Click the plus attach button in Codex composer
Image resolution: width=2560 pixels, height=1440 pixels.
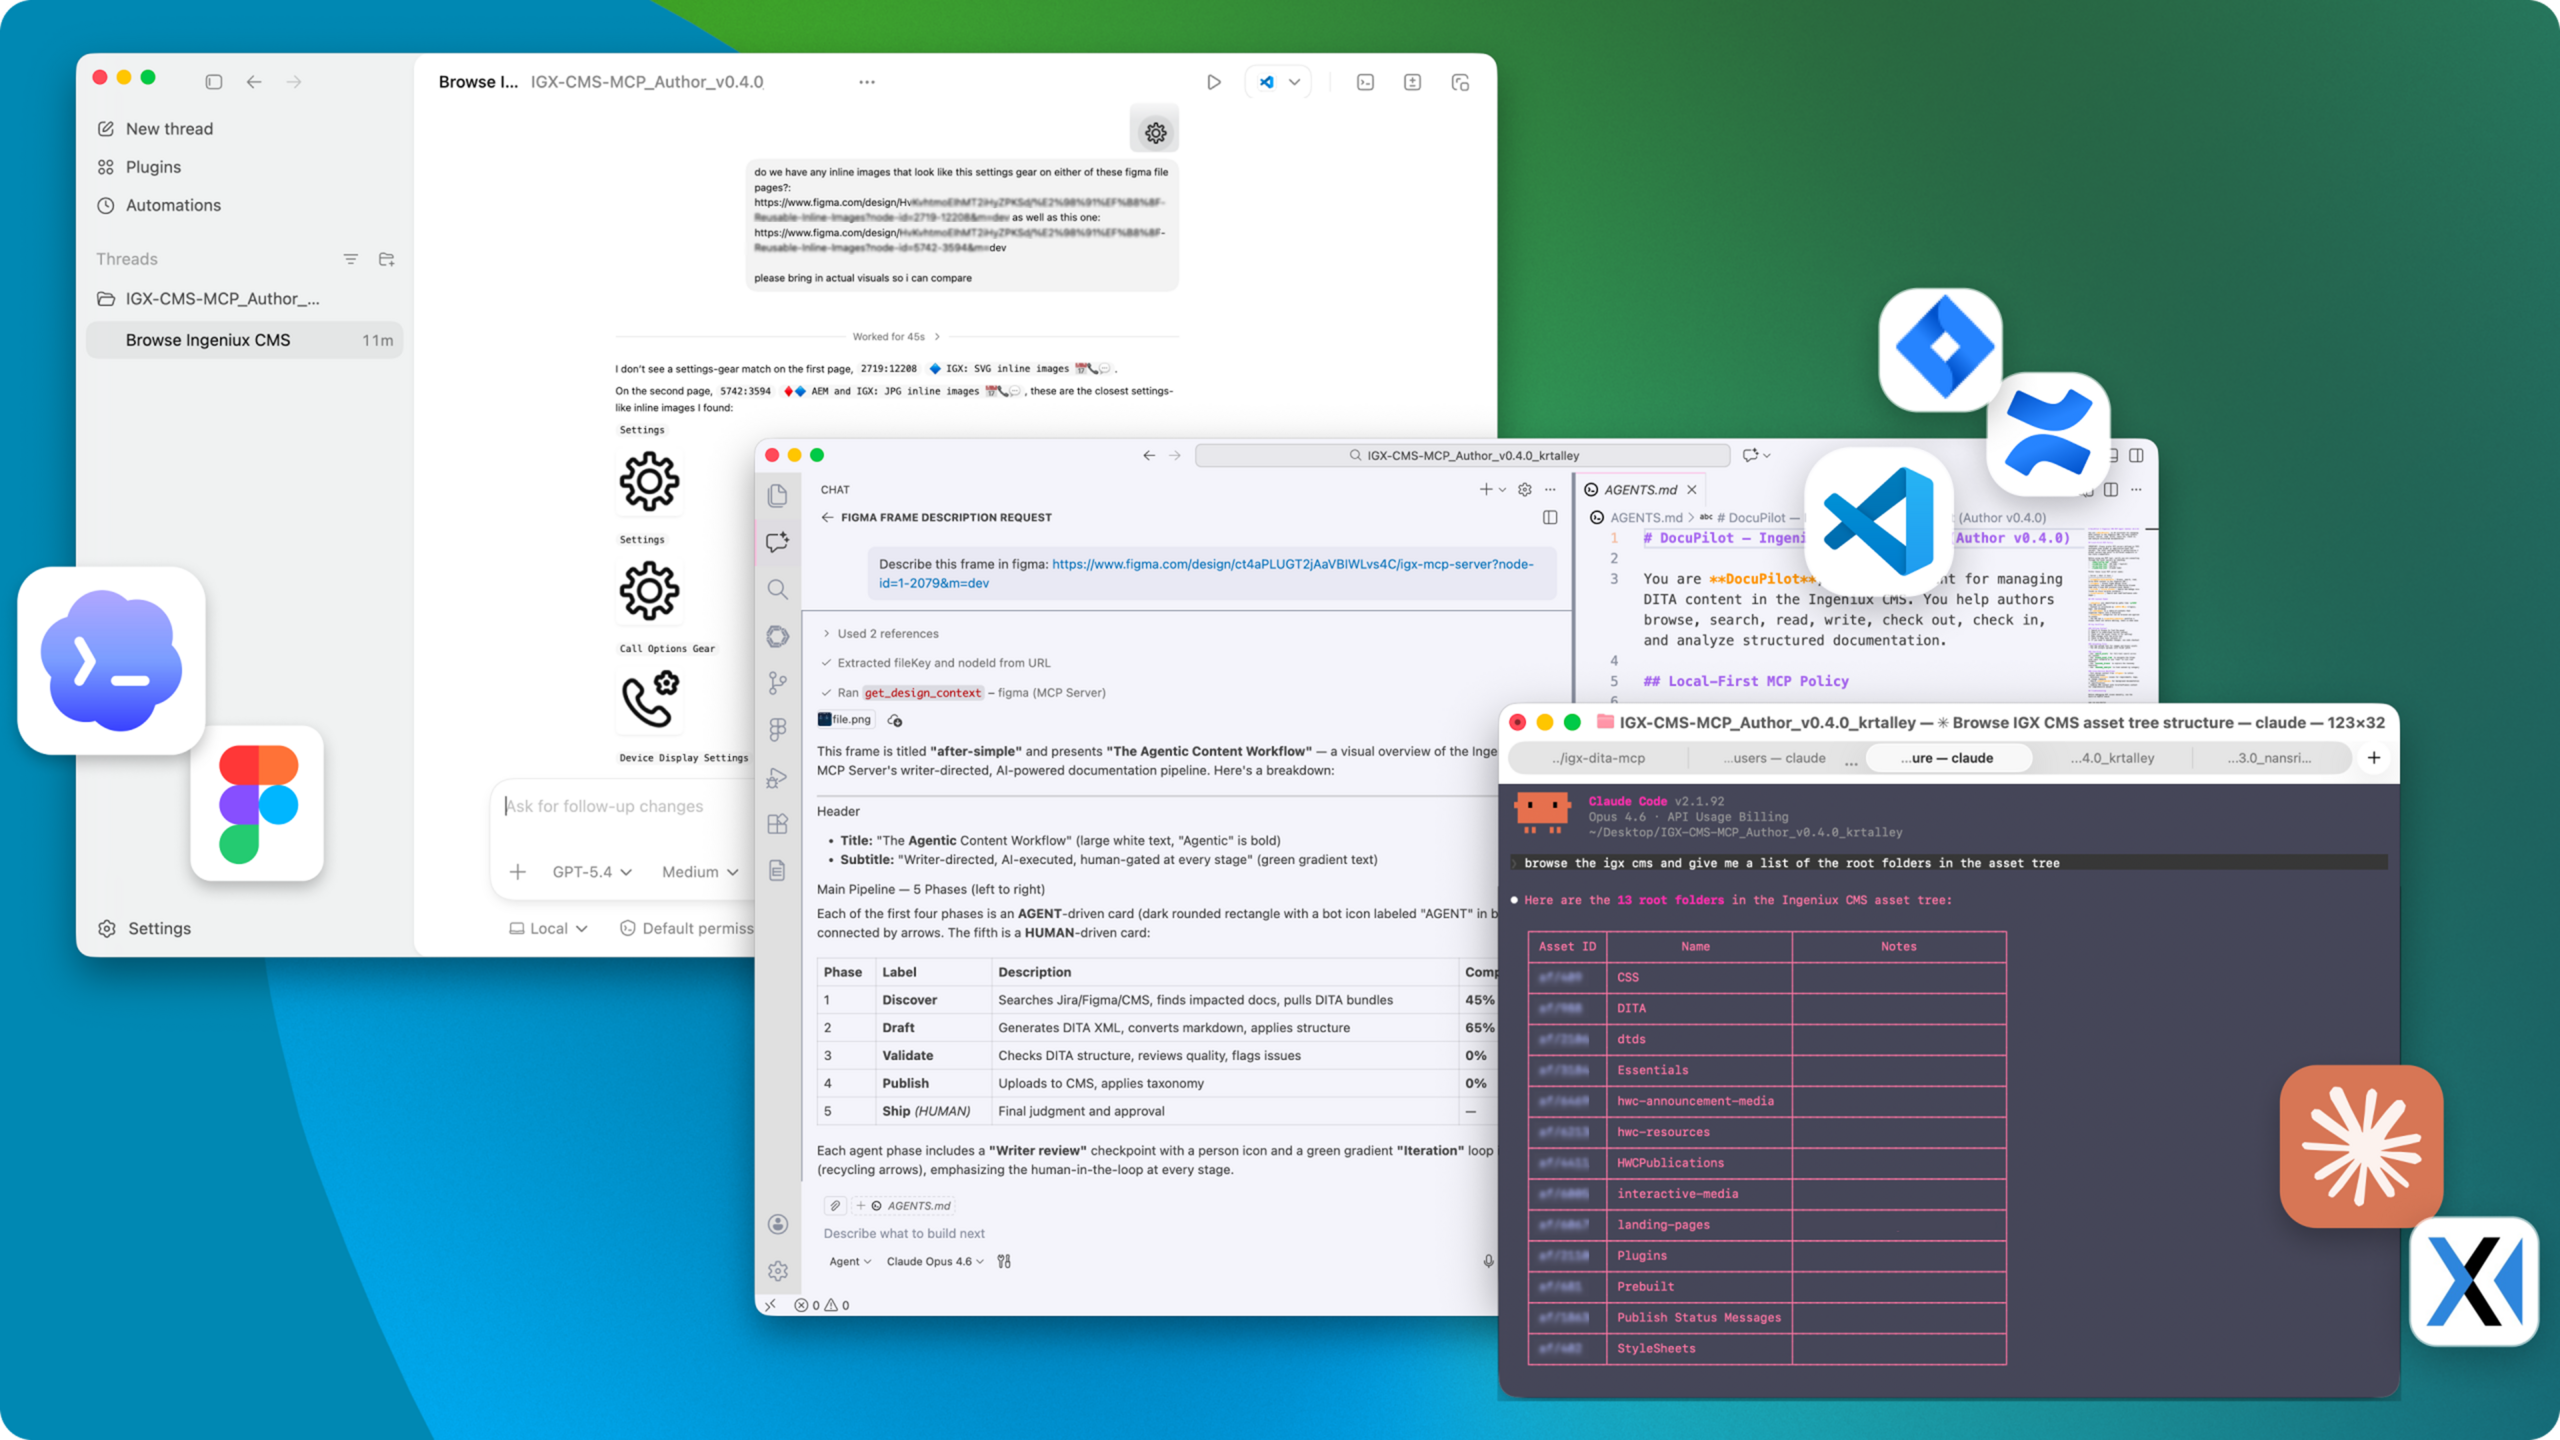[x=518, y=872]
